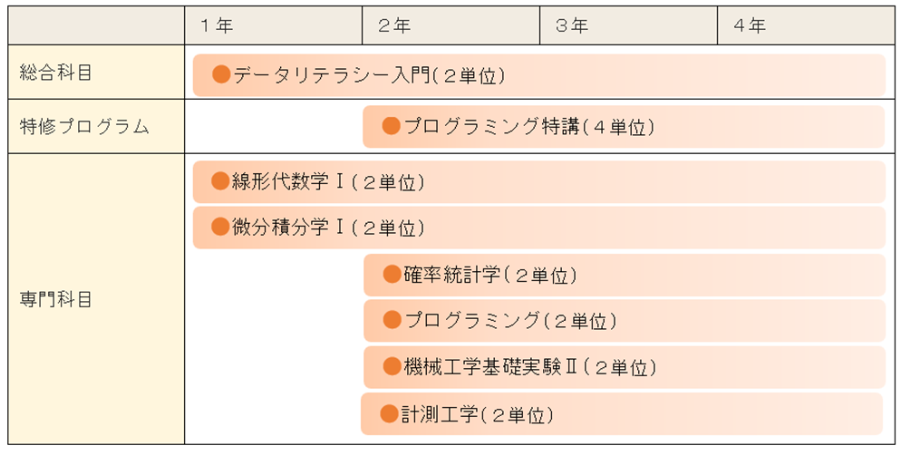Viewport: 900px width, 456px height.
Task: Click the orange circle beside 機械工学基礎実験Ⅱ
Action: (391, 366)
